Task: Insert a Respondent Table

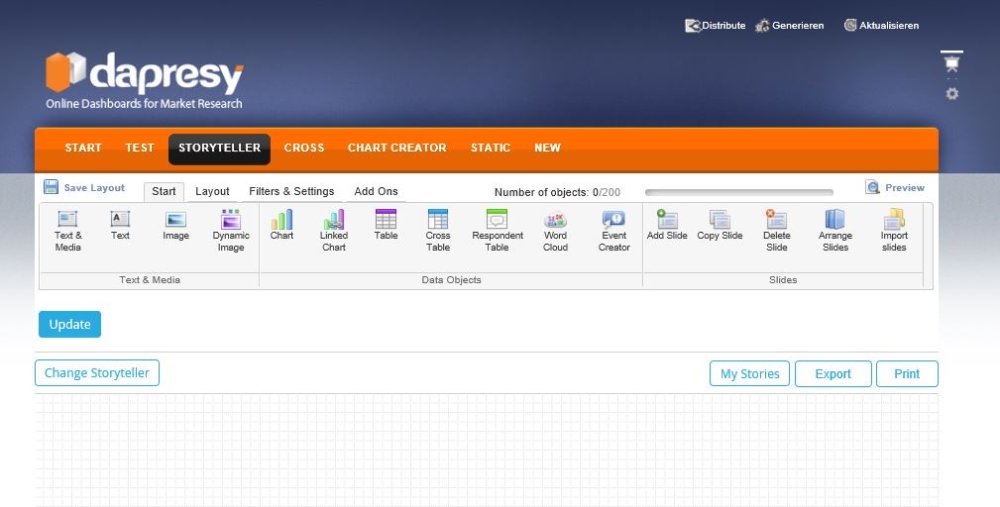Action: pos(497,231)
